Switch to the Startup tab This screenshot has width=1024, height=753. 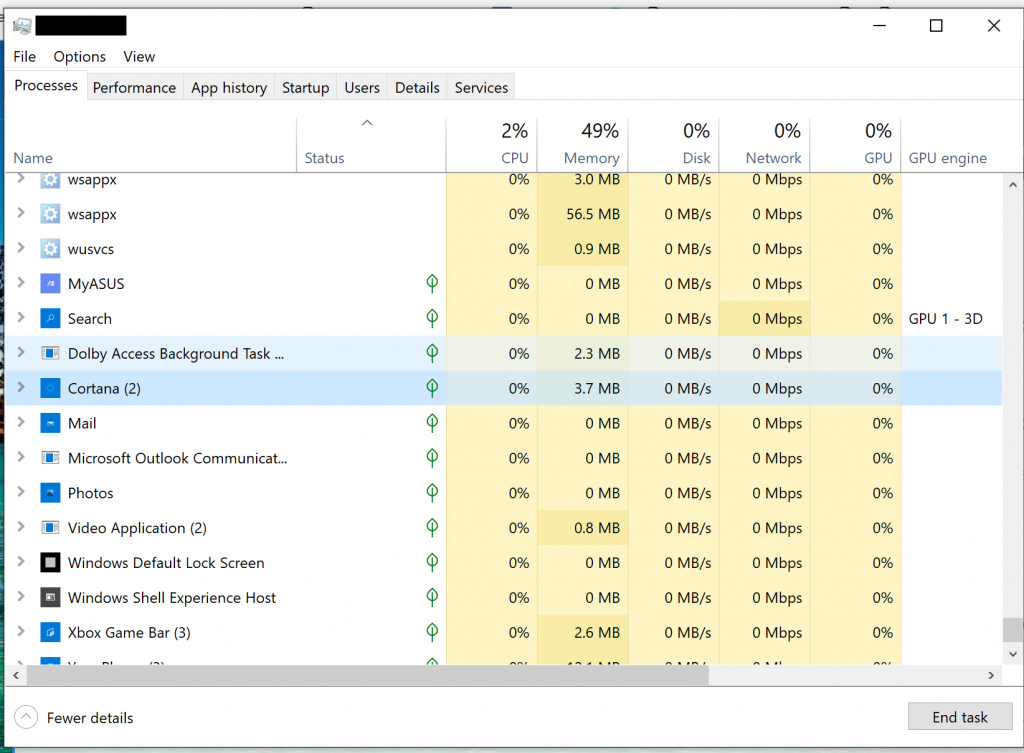tap(306, 88)
